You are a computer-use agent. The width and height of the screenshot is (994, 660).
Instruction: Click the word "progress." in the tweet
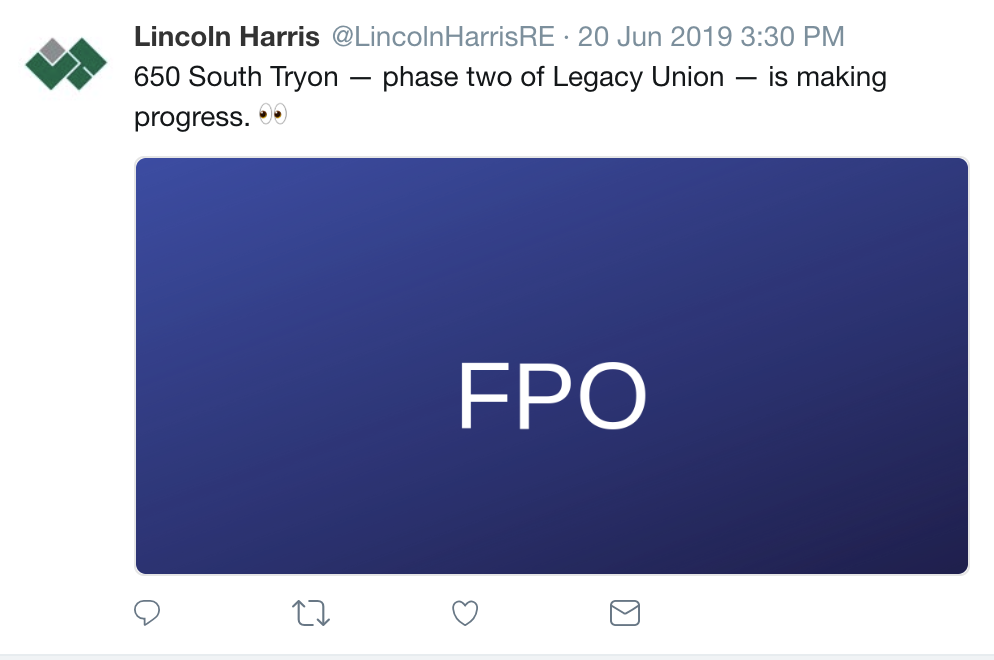pyautogui.click(x=191, y=117)
